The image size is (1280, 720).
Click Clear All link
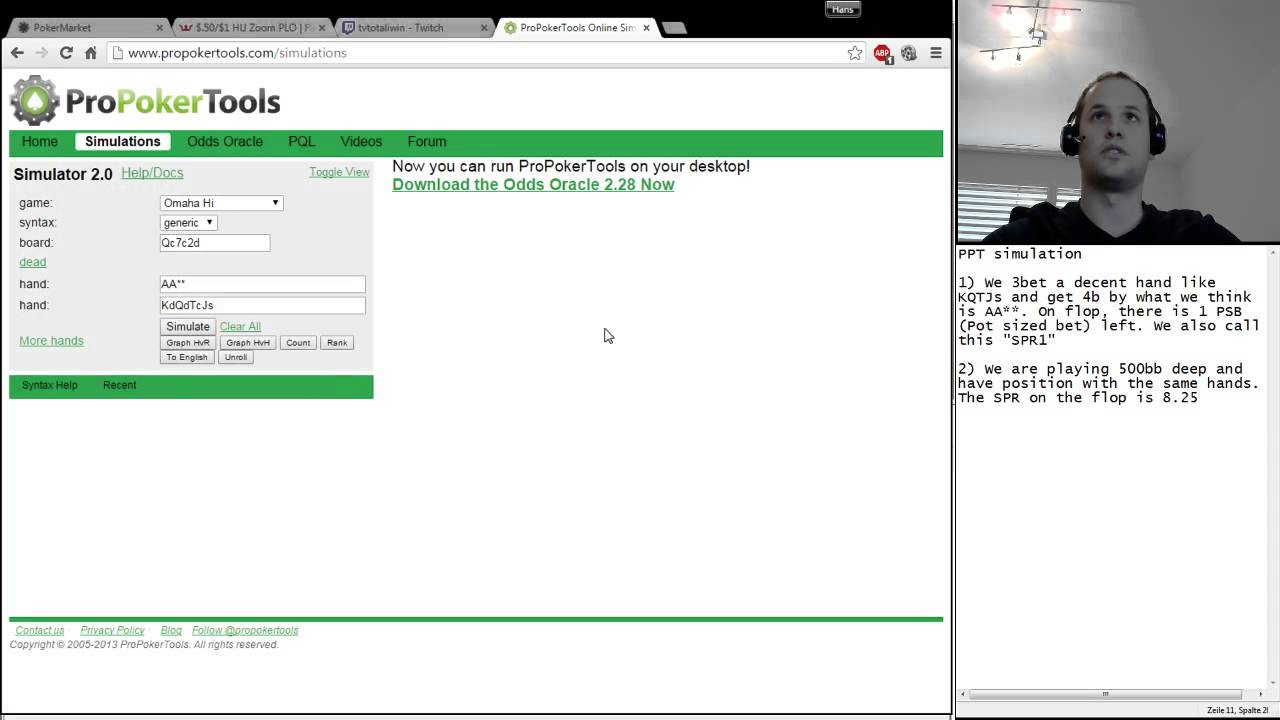pos(240,327)
